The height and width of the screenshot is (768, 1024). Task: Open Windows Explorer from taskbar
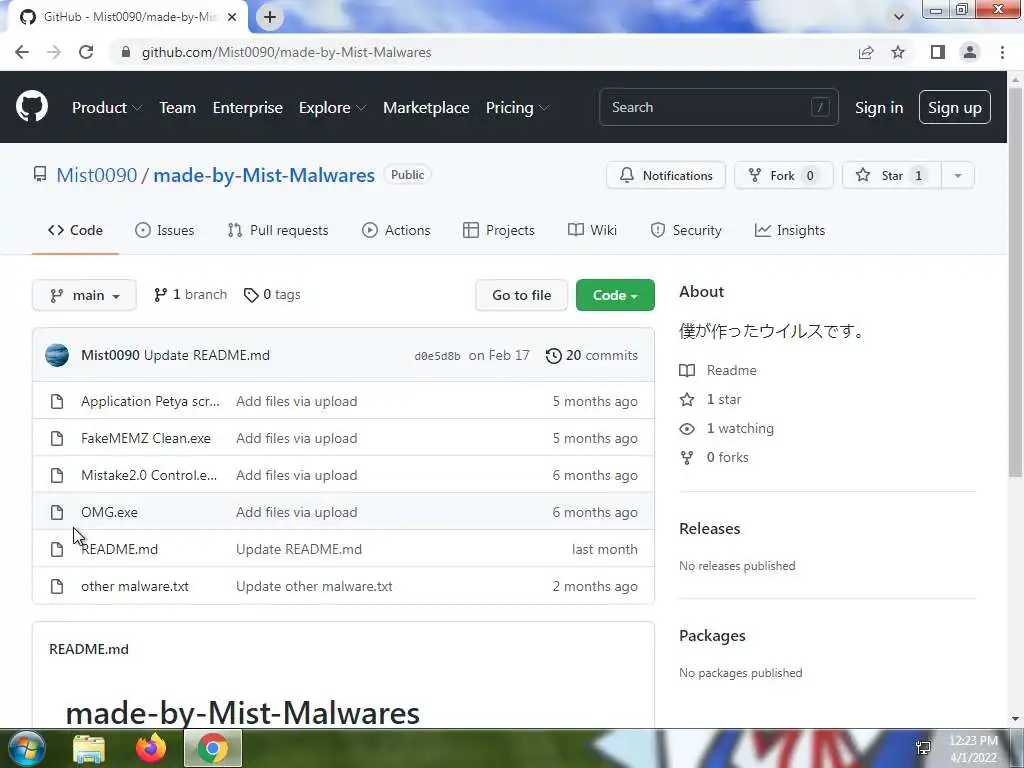pyautogui.click(x=89, y=748)
